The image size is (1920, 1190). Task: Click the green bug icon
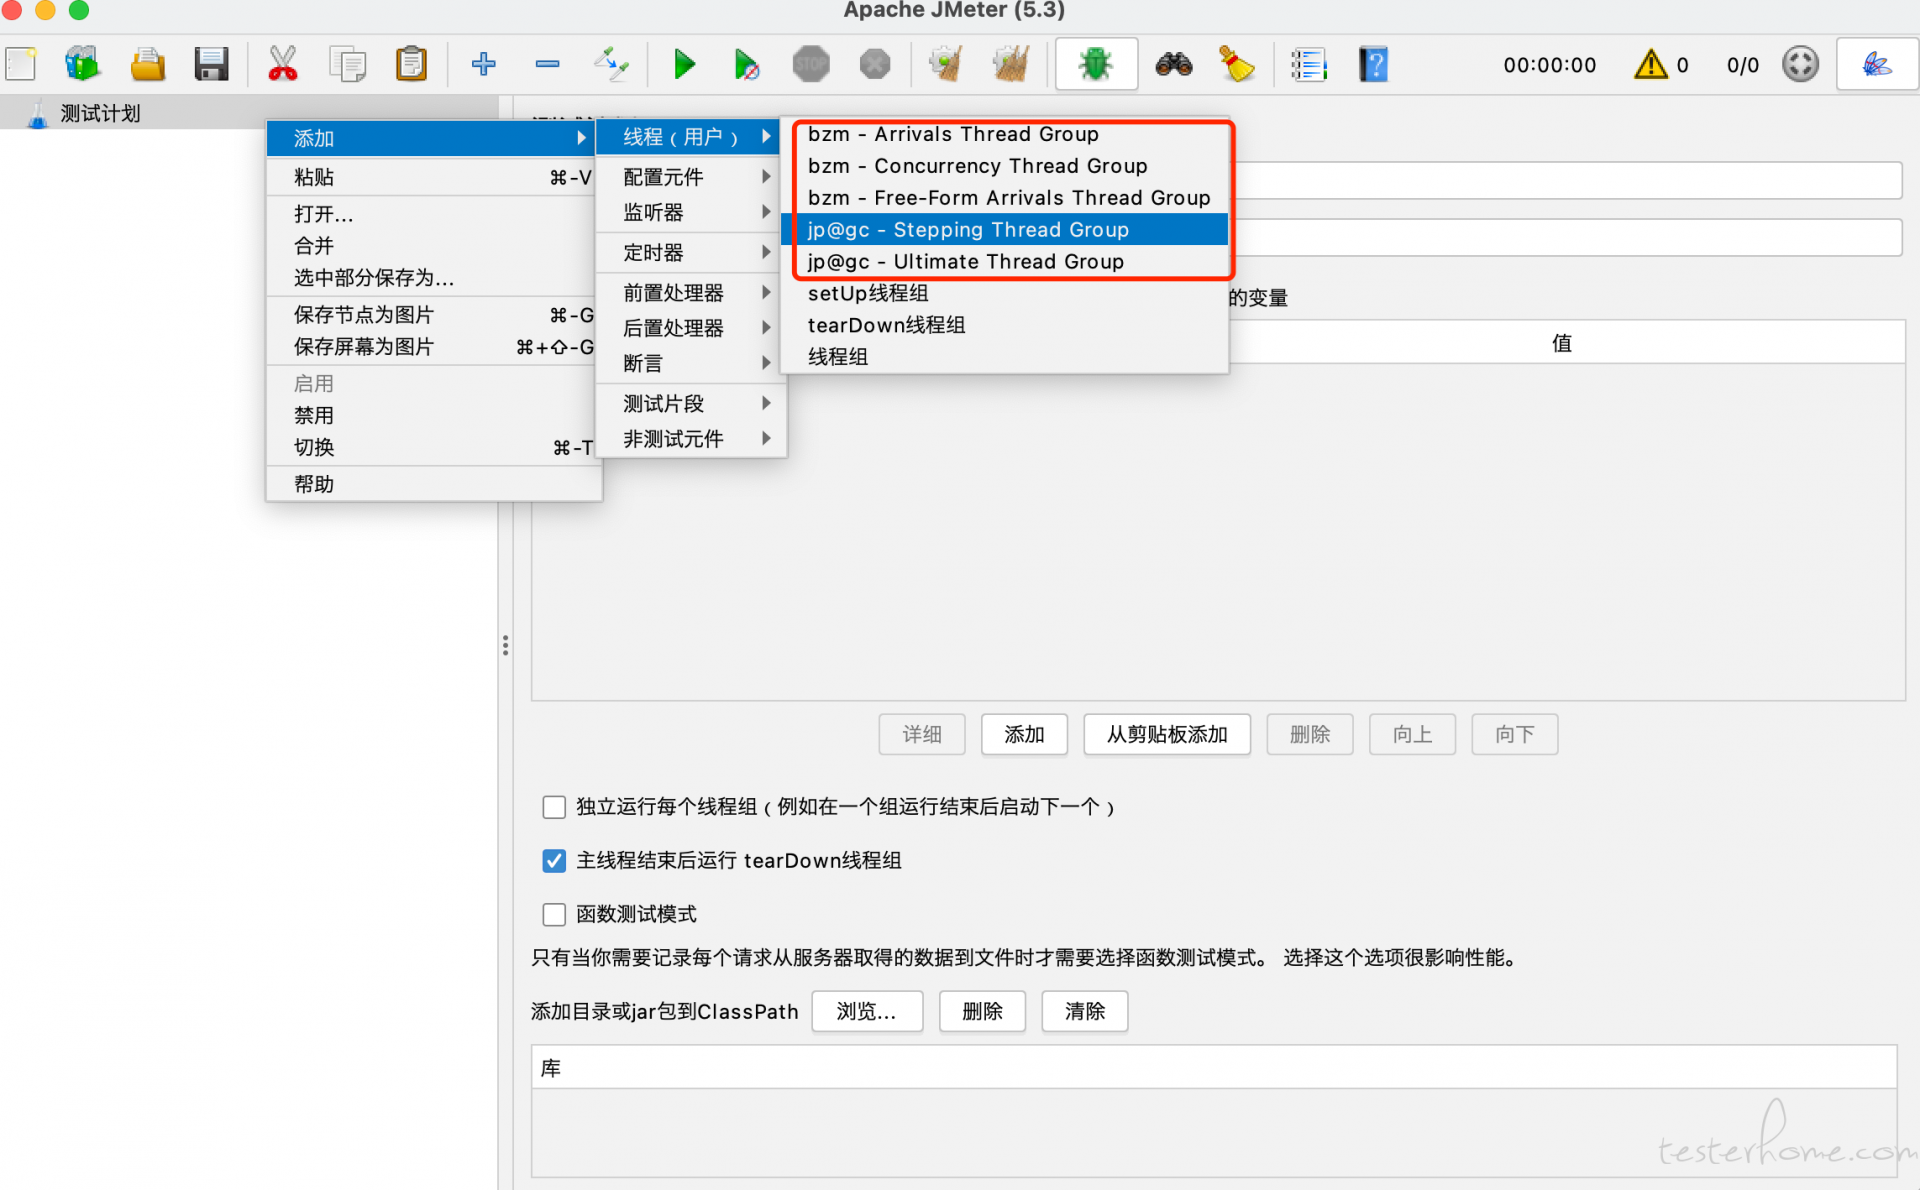coord(1096,65)
